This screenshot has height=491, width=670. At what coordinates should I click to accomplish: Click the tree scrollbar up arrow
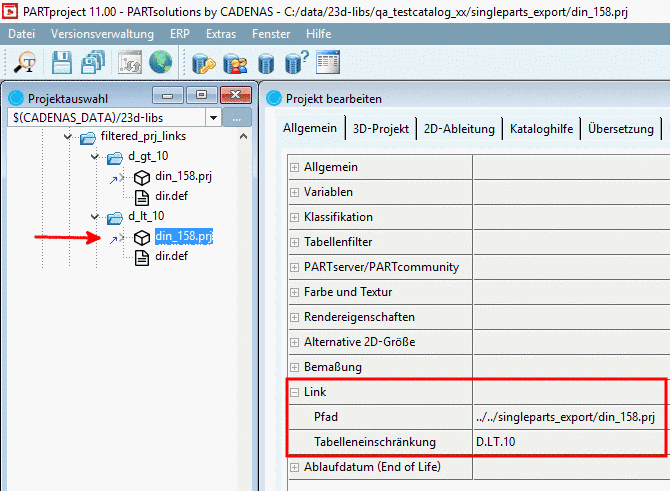click(x=244, y=136)
